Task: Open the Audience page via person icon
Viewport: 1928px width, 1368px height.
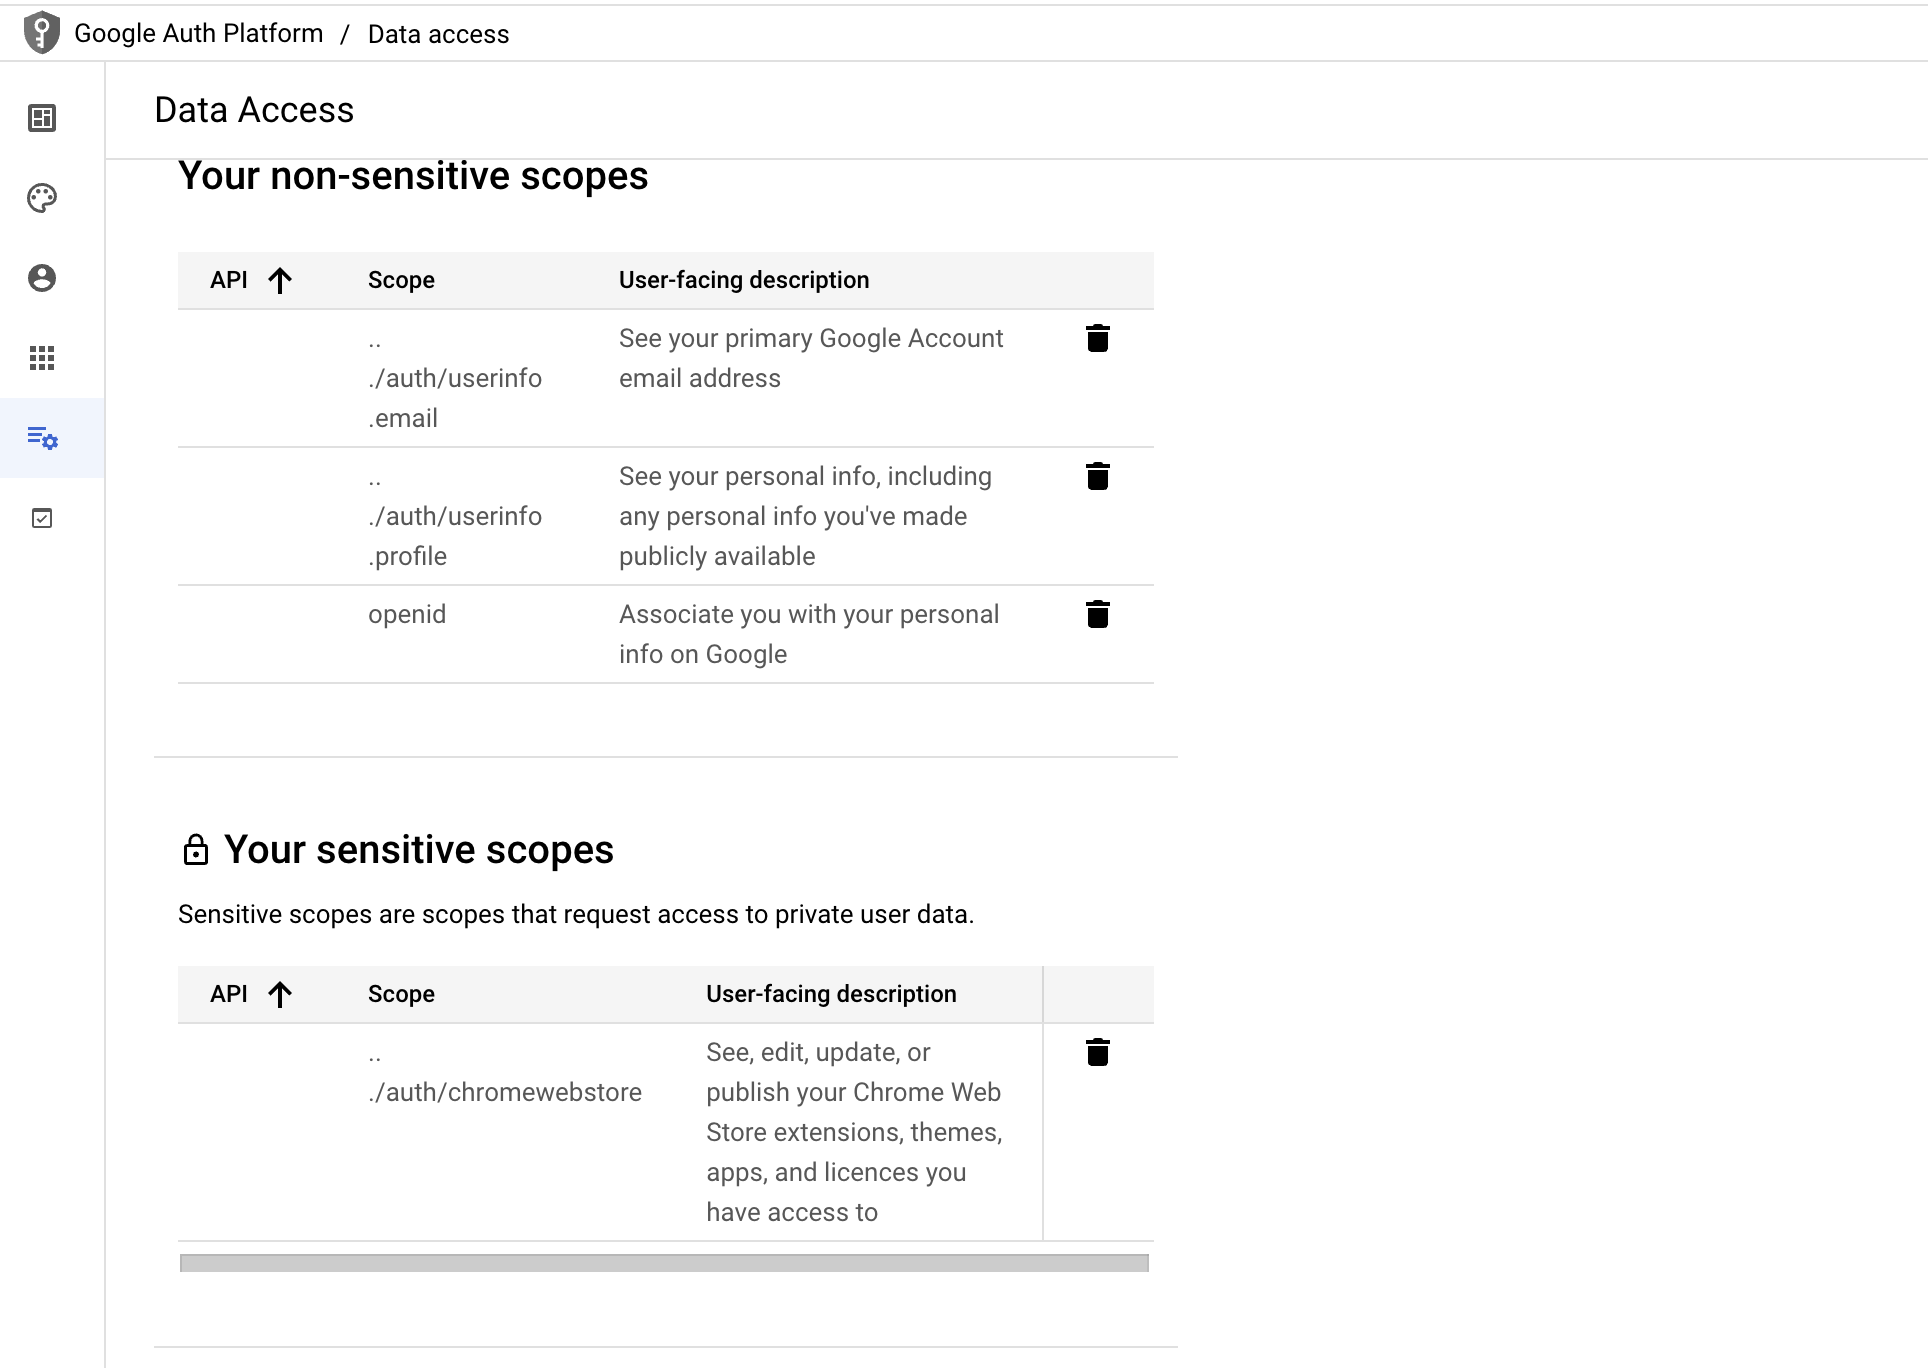Action: click(42, 278)
